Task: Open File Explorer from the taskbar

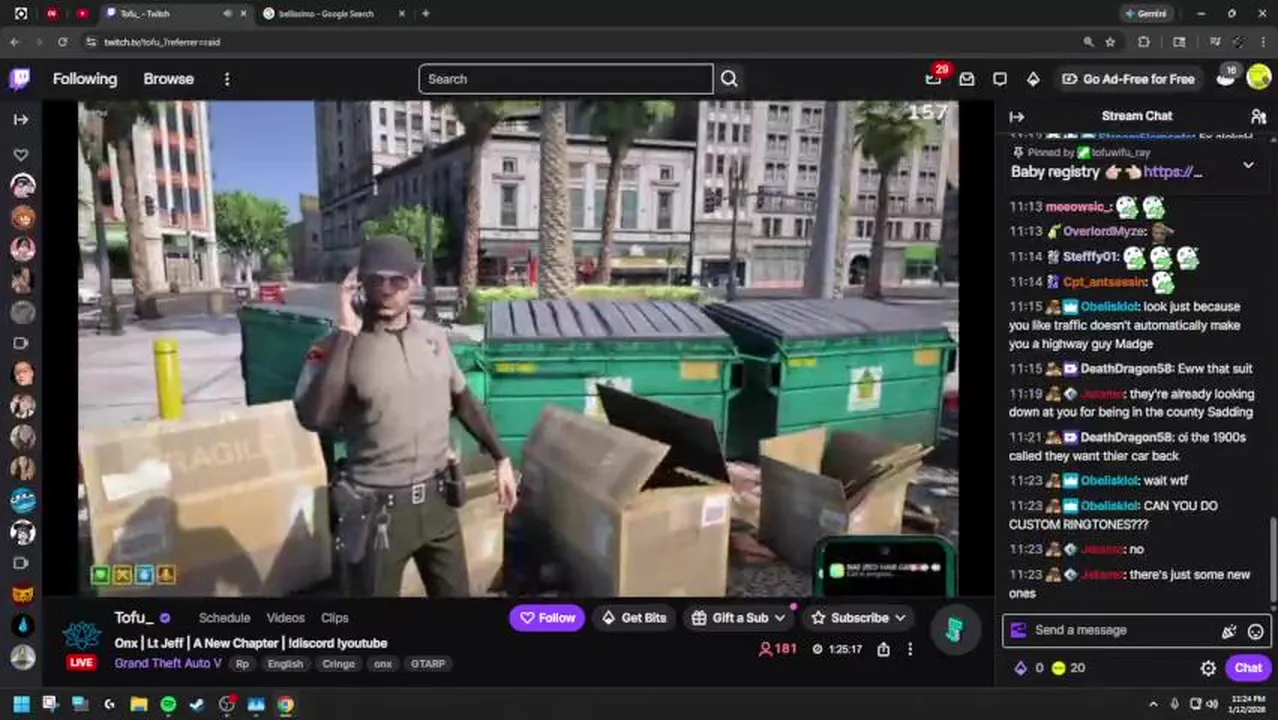Action: point(139,704)
